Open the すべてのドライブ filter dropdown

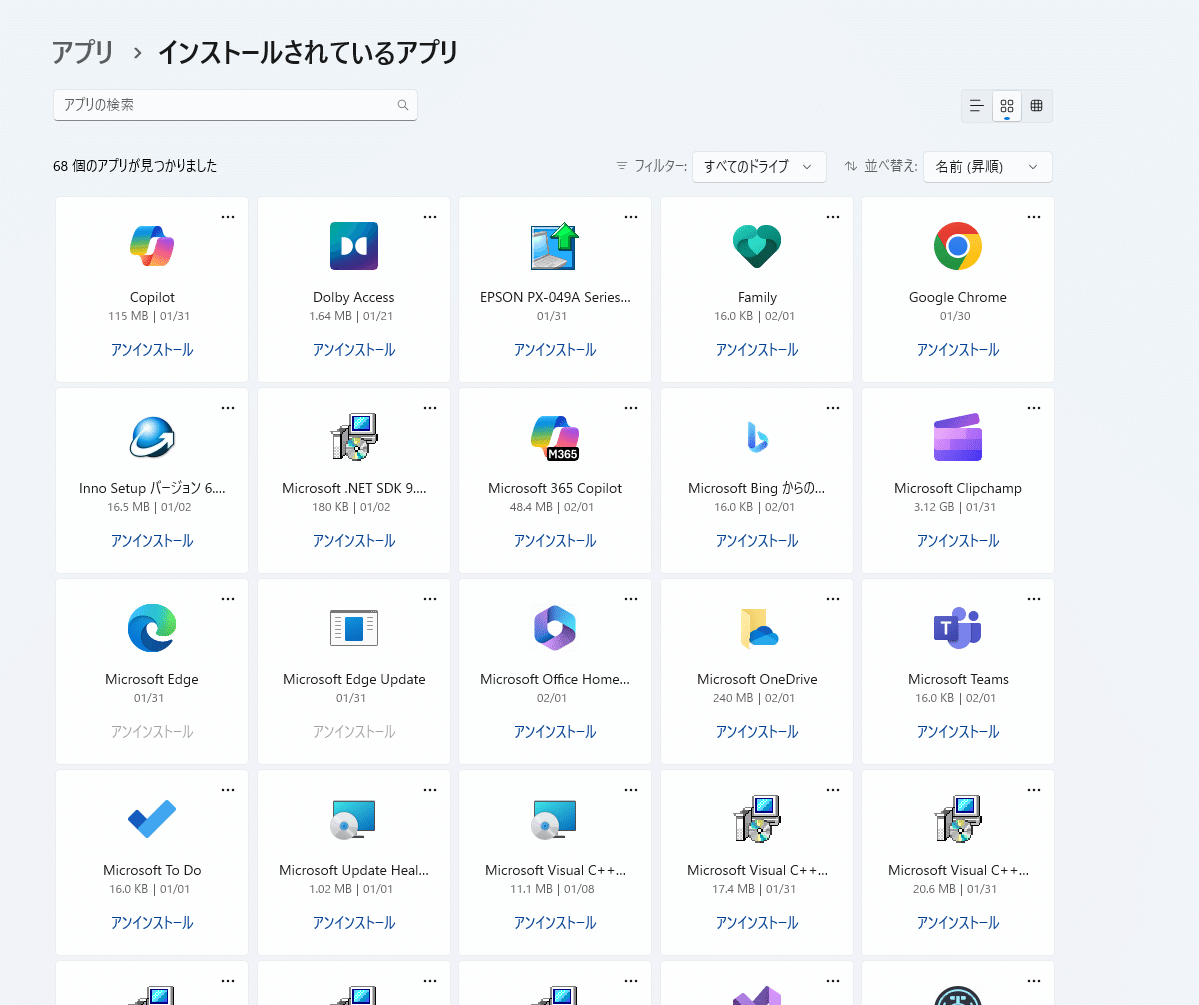point(759,166)
